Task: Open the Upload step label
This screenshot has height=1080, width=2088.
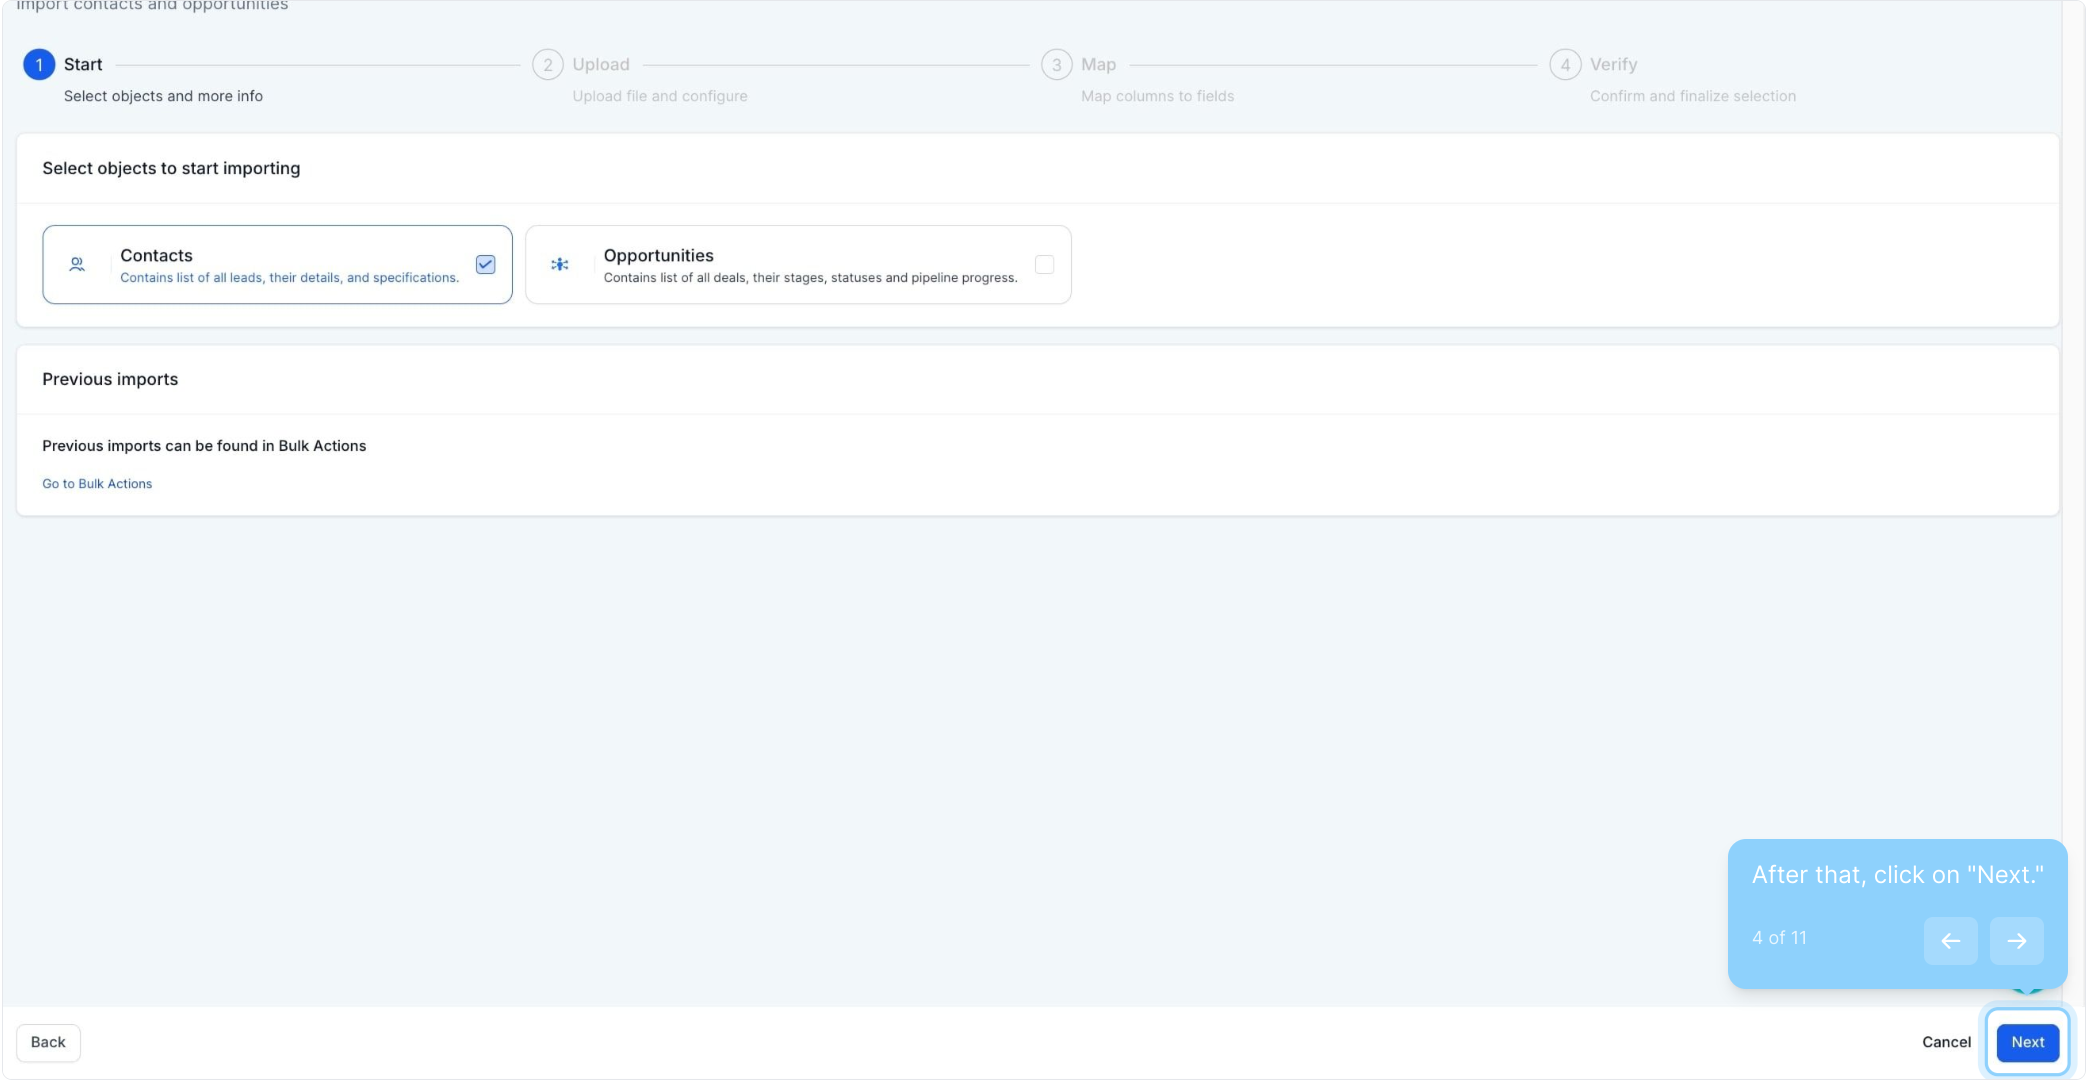Action: 601,65
